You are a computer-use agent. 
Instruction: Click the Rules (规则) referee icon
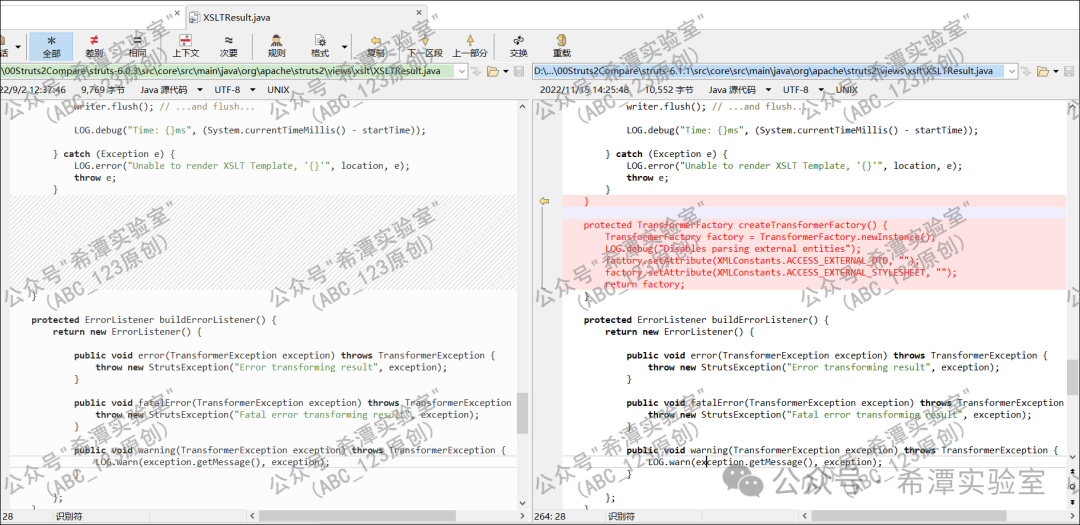276,43
